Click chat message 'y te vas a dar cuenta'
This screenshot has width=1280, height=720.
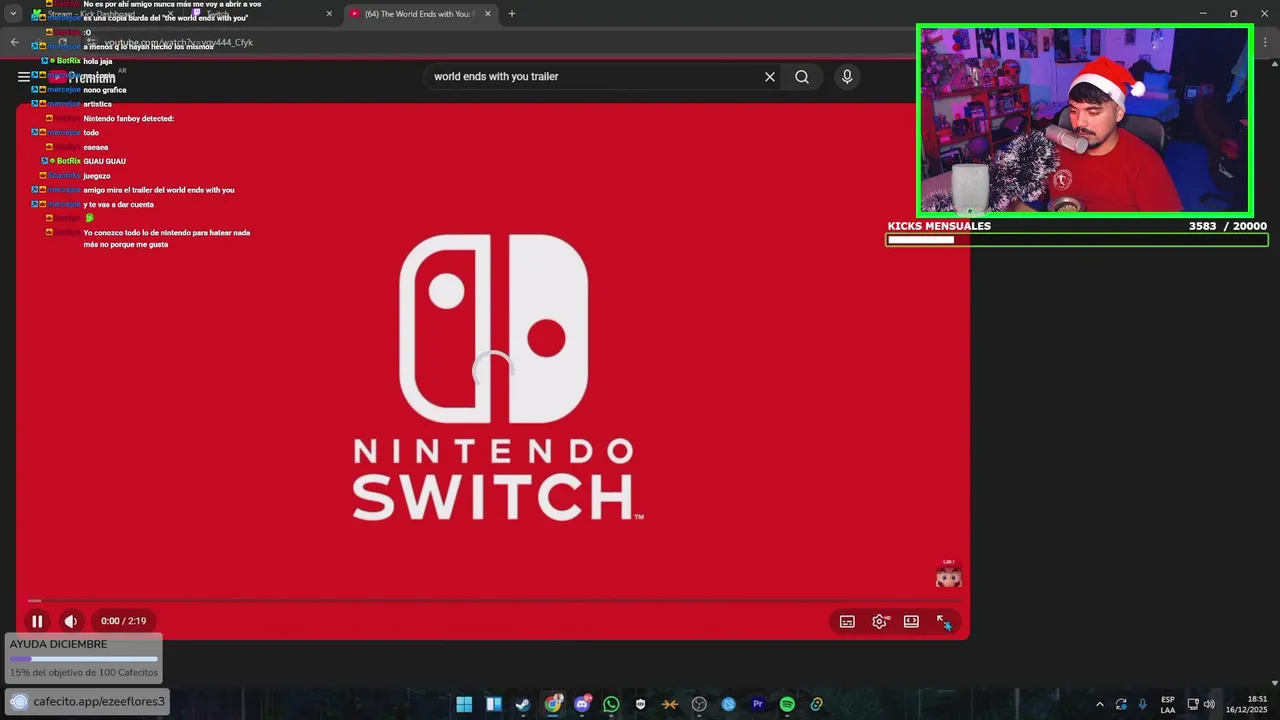(x=119, y=204)
